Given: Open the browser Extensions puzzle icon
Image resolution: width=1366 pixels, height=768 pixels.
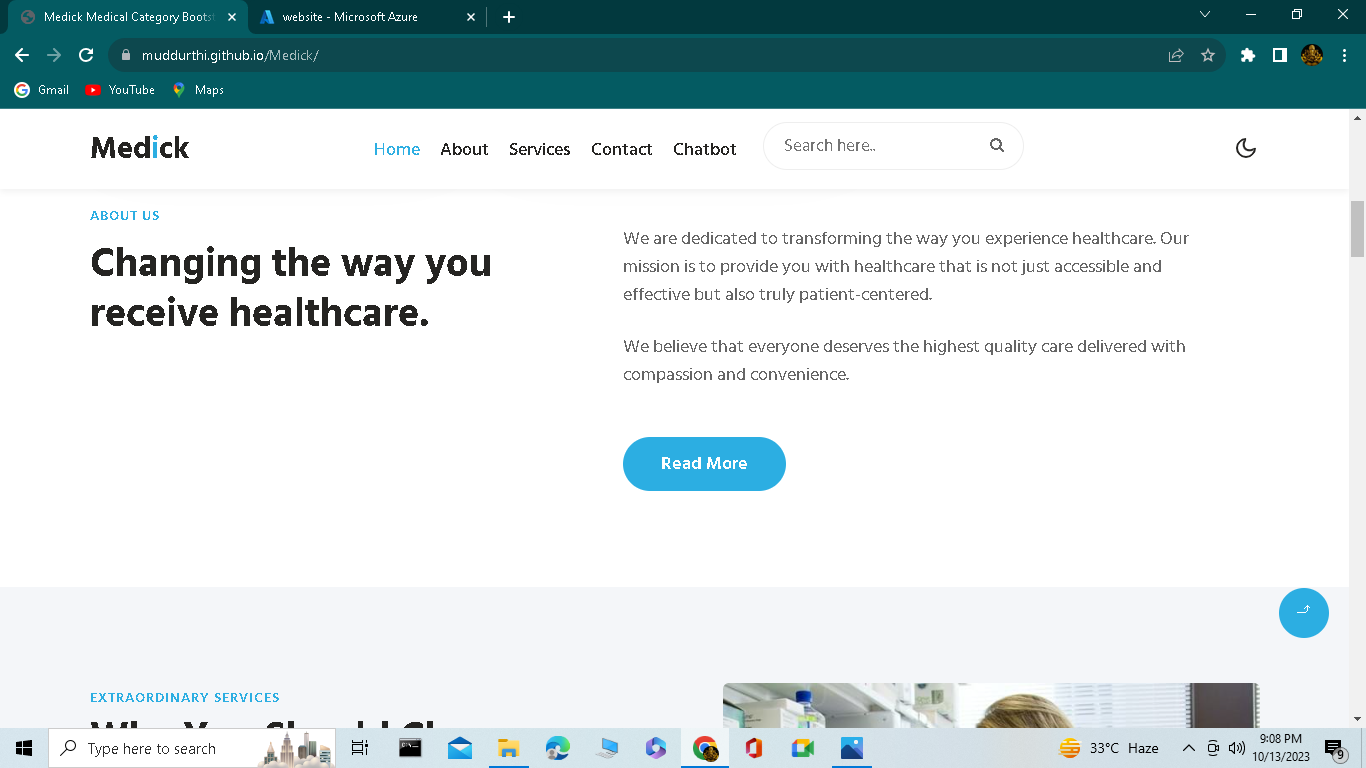Looking at the screenshot, I should click(x=1247, y=55).
